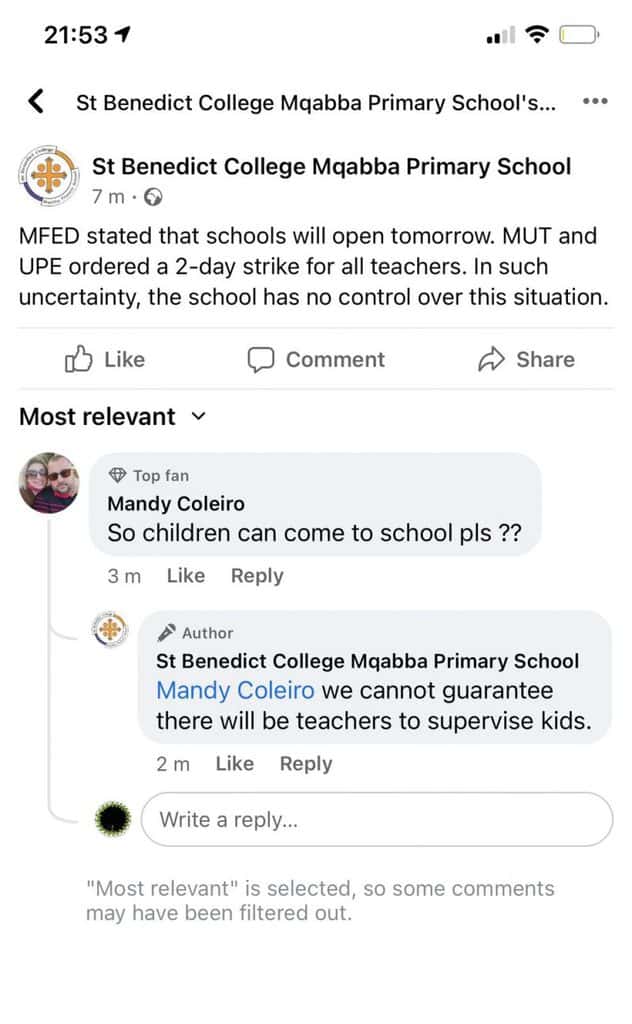Like Mandy Coleiro's comment
The width and height of the screenshot is (632, 1024).
point(185,576)
